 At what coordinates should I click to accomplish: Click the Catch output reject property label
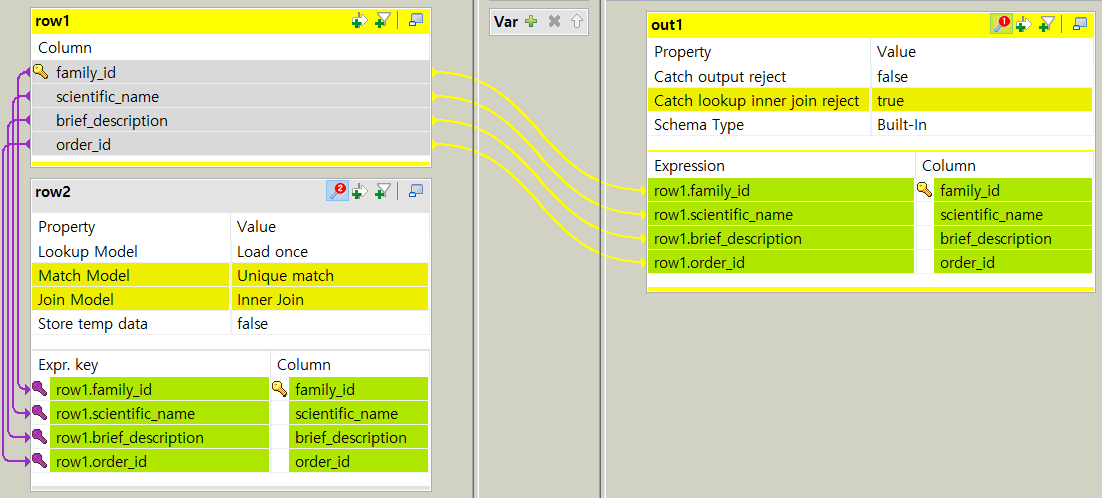(720, 77)
